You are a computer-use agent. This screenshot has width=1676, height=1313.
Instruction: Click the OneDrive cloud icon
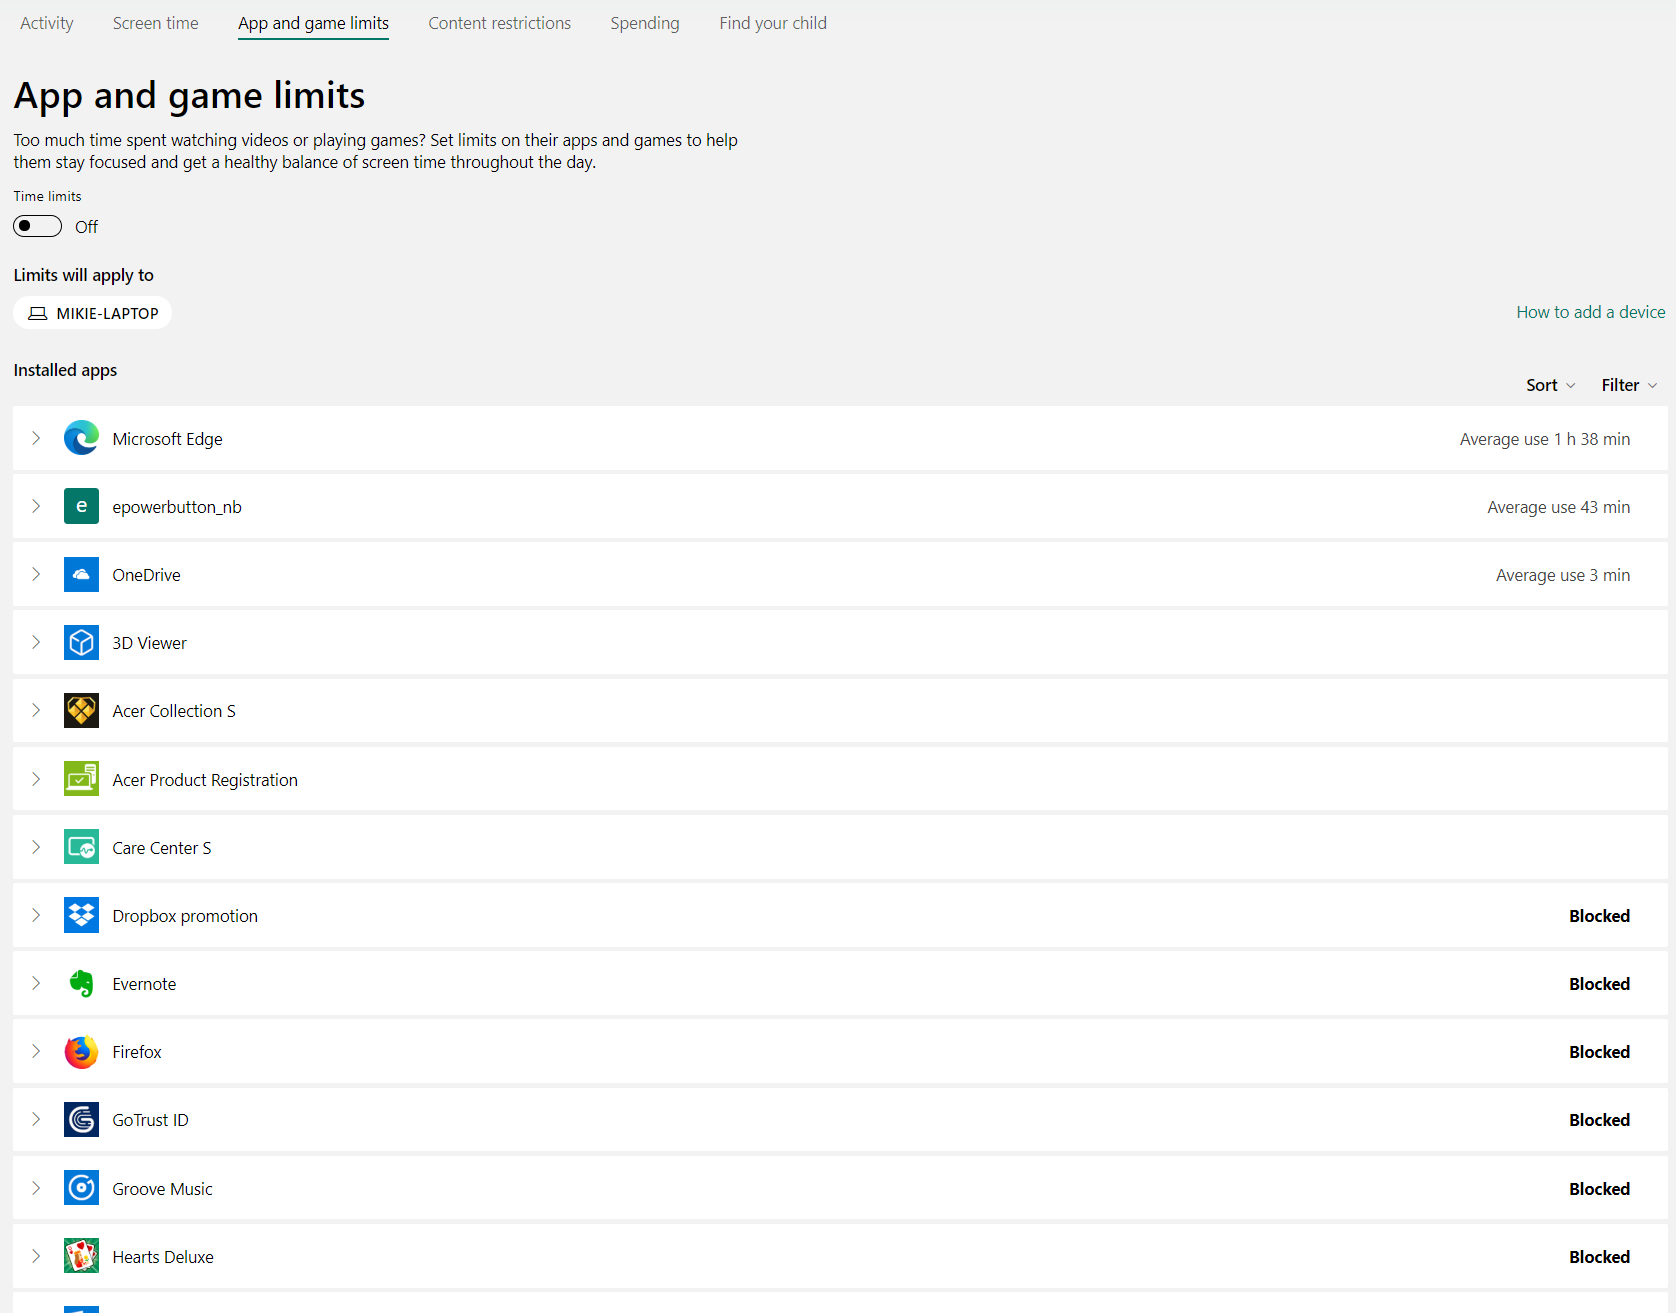[81, 574]
